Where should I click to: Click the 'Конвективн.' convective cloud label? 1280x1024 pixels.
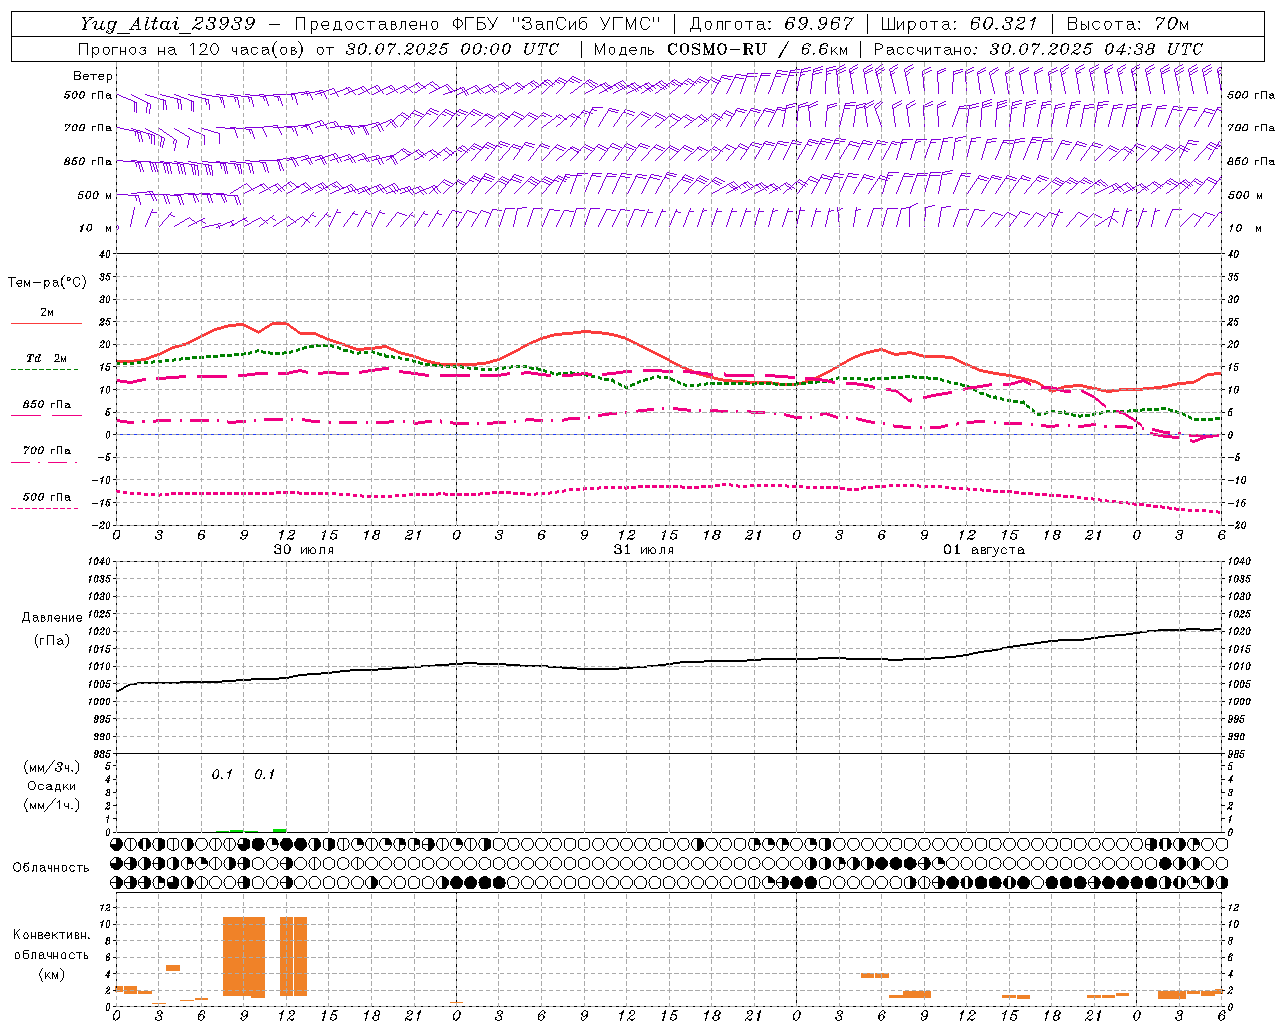(51, 935)
